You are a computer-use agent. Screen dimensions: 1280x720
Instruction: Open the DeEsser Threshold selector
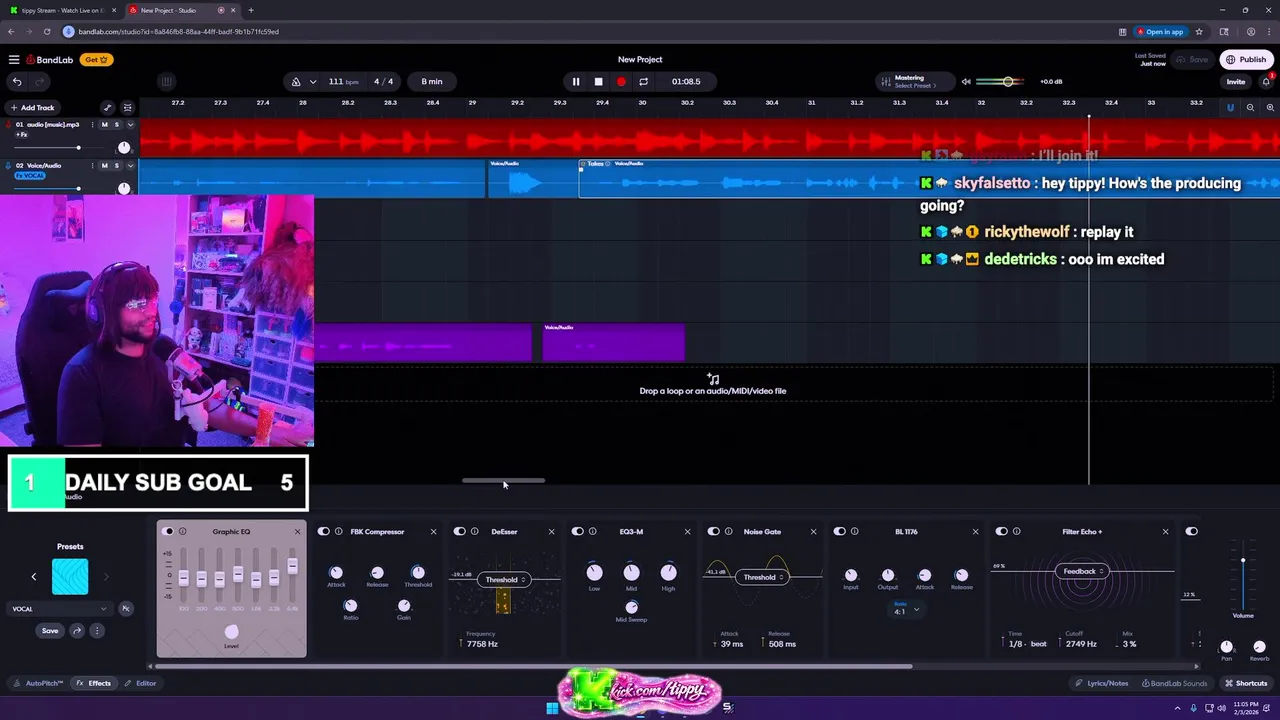pyautogui.click(x=502, y=580)
